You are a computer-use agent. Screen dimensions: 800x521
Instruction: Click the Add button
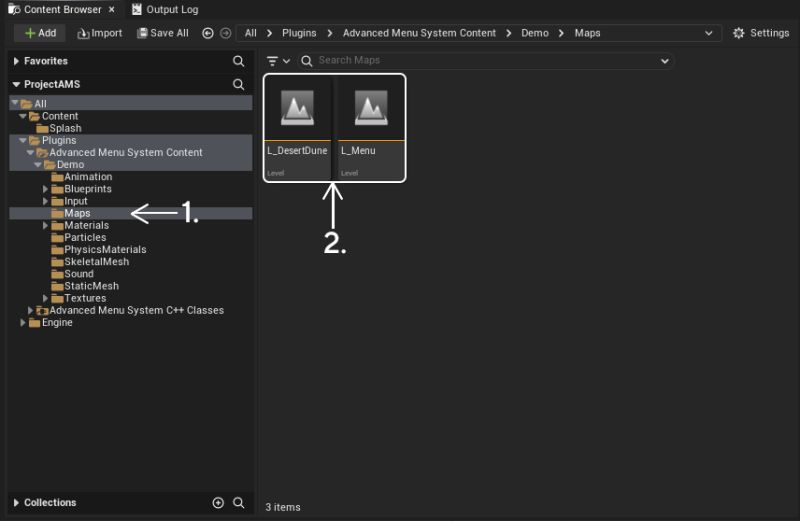coord(40,33)
